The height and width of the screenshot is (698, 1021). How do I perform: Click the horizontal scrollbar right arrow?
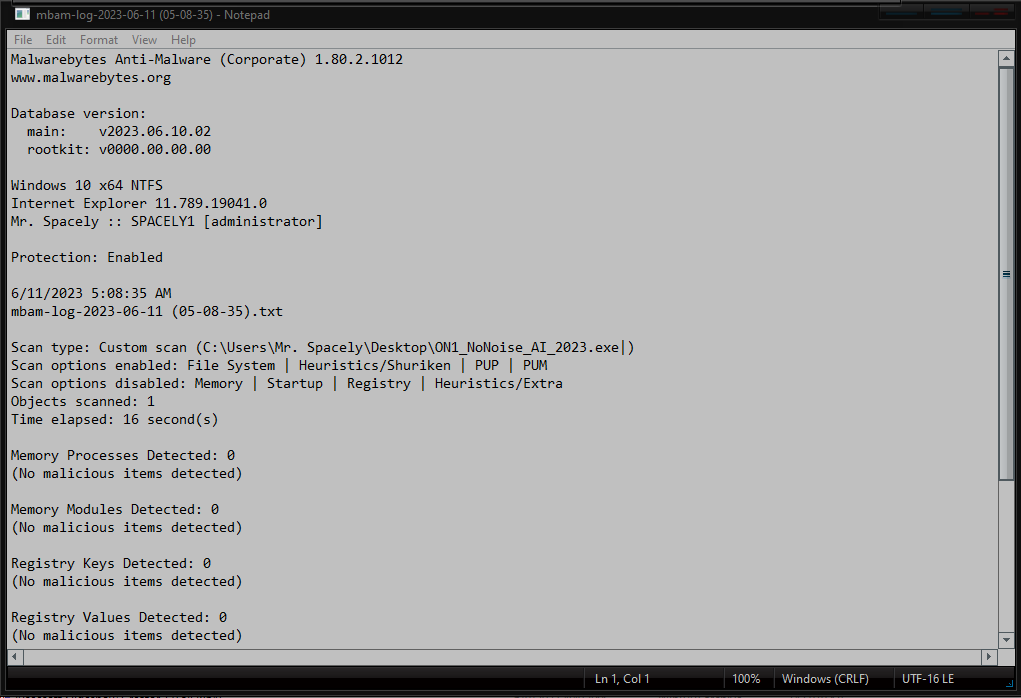[989, 656]
